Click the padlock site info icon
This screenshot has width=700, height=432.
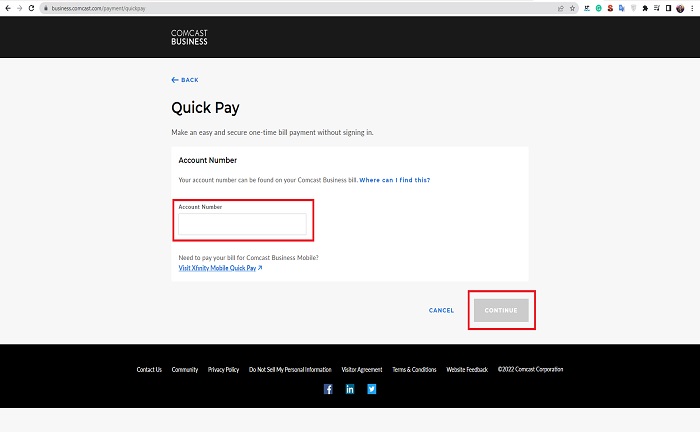(x=46, y=8)
